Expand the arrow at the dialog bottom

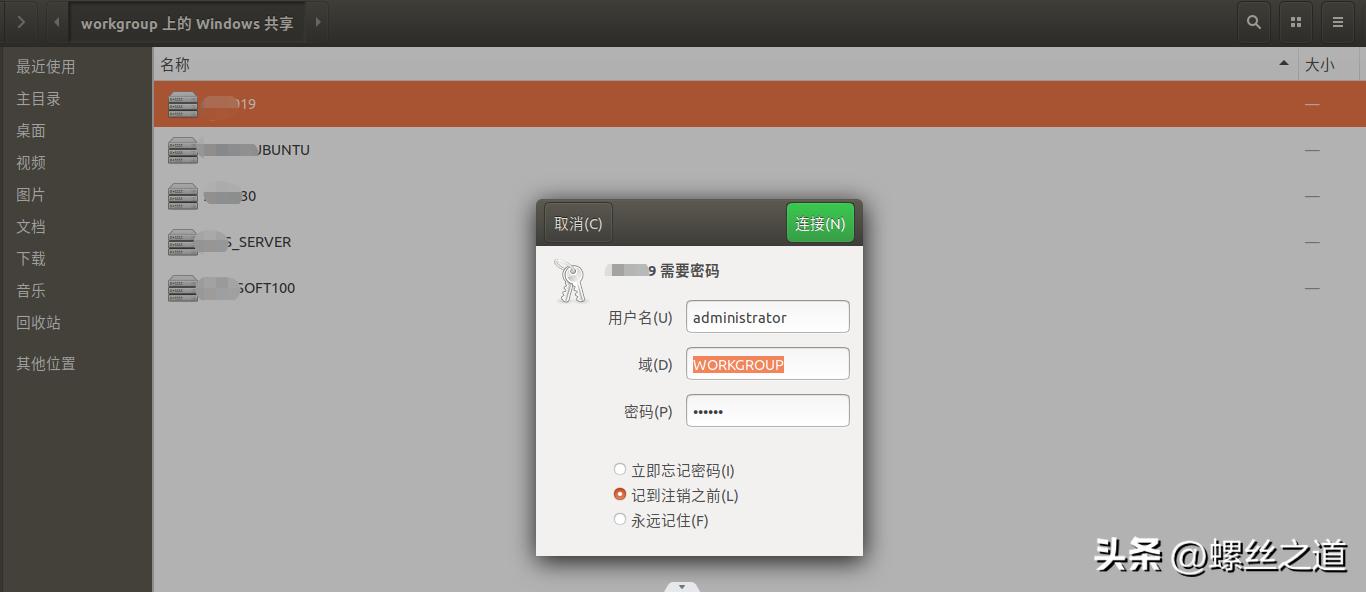[682, 587]
